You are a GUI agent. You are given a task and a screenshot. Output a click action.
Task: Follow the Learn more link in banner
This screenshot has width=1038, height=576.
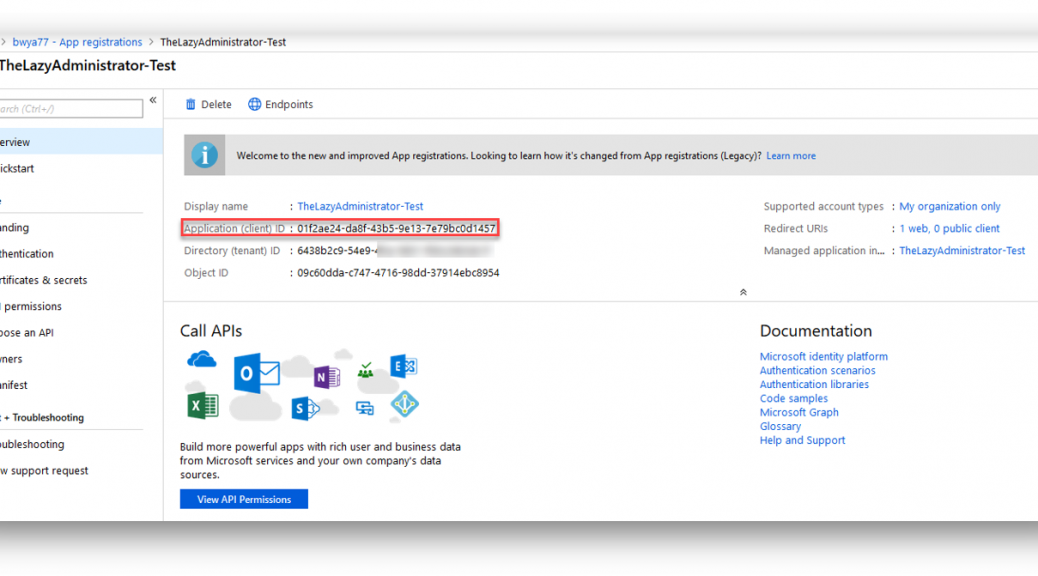coord(791,156)
